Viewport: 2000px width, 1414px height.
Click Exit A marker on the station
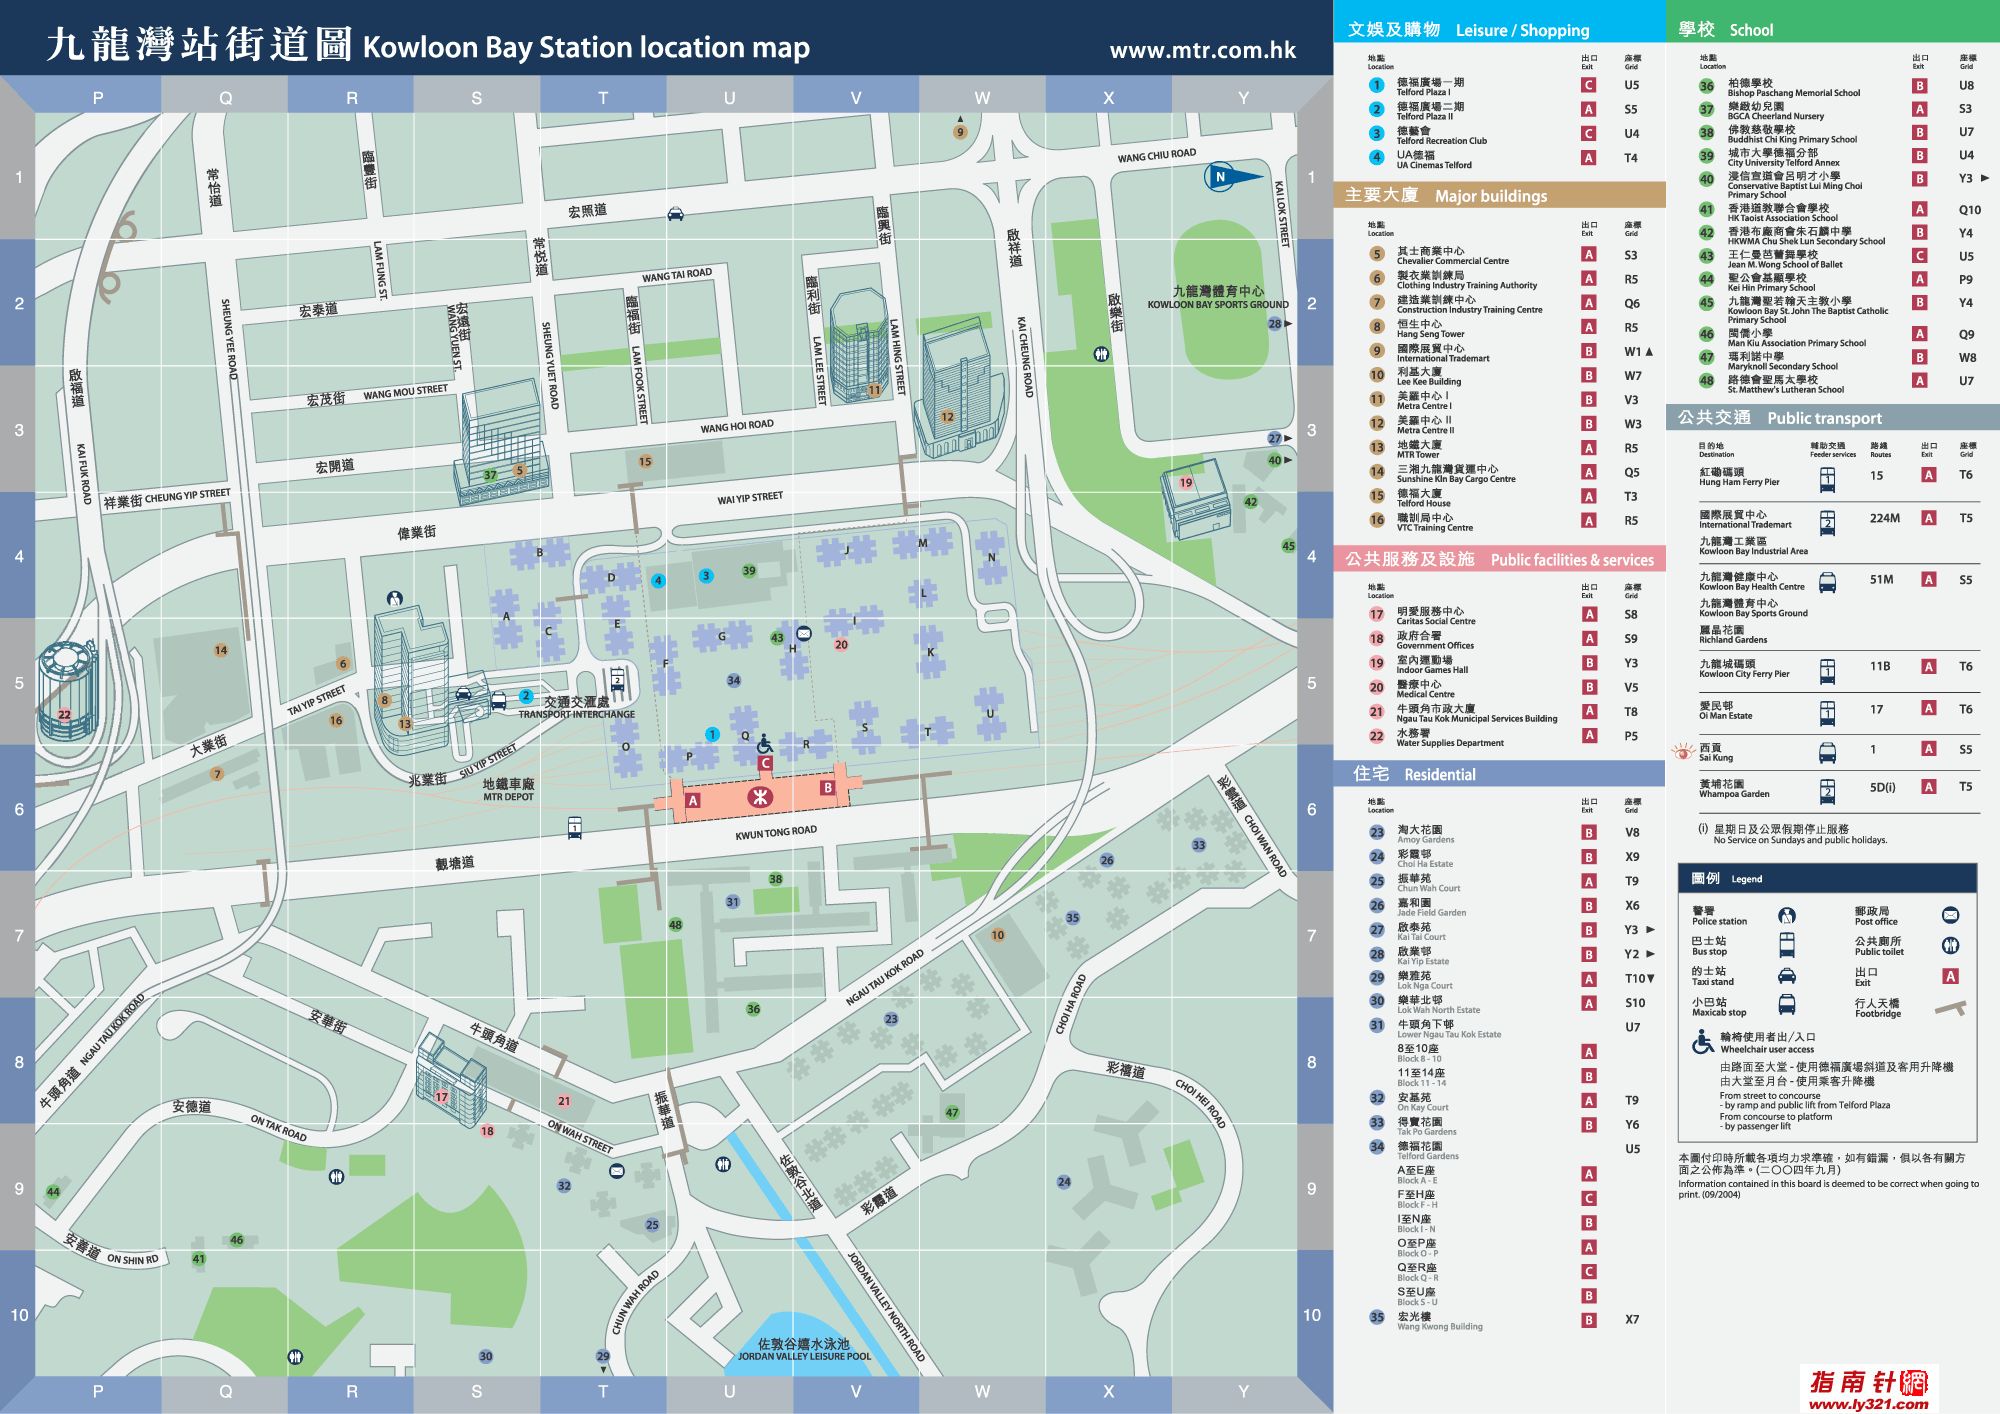(693, 800)
